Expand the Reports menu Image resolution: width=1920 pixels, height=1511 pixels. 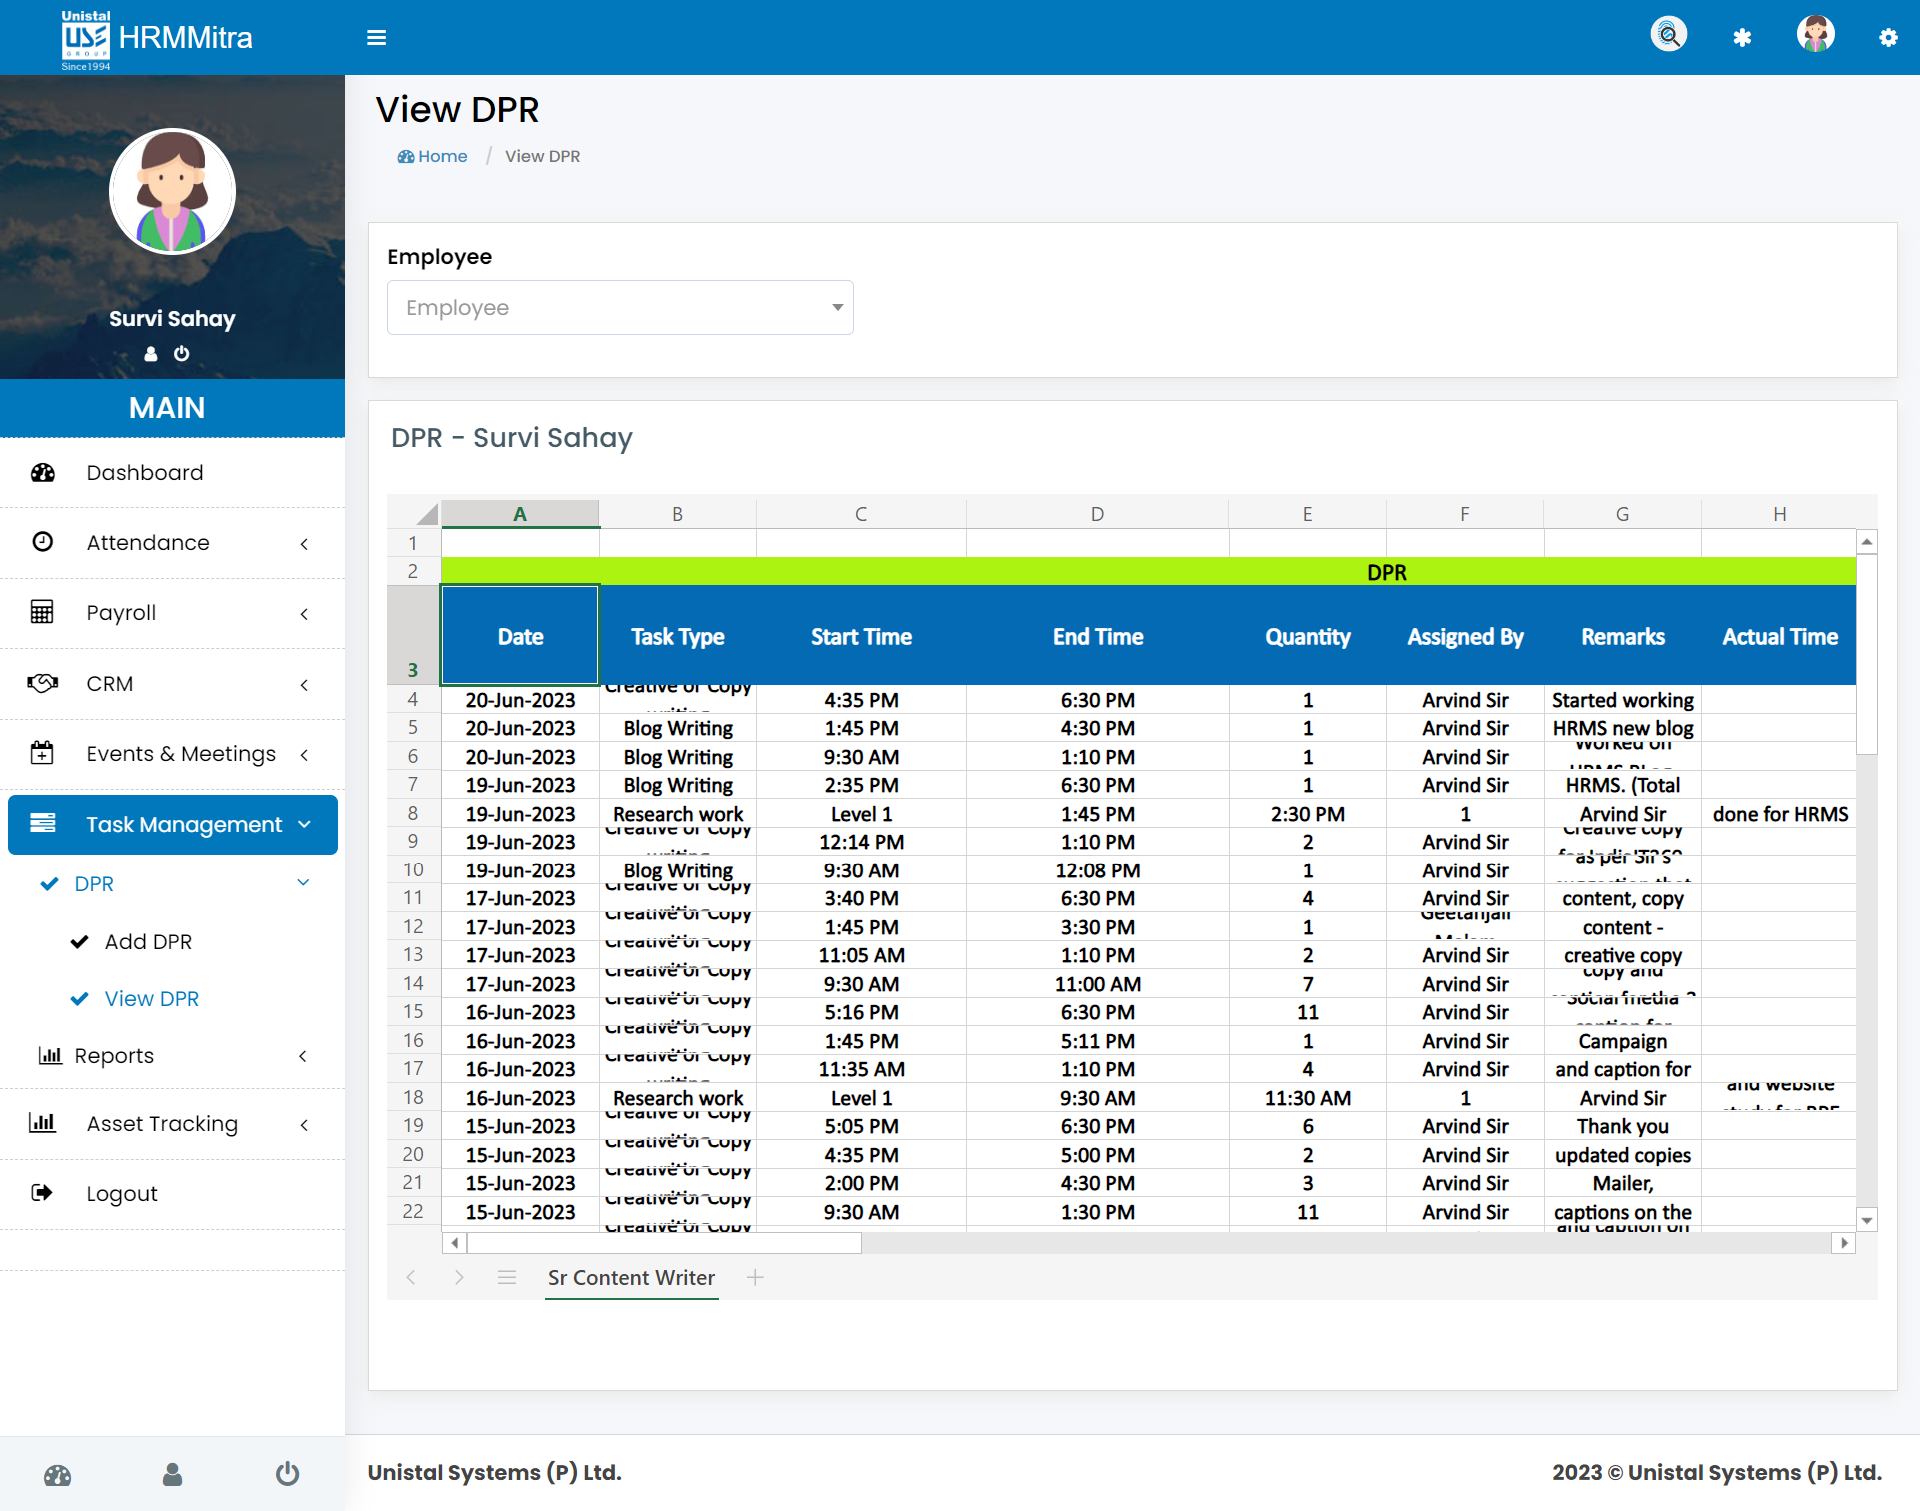click(172, 1056)
